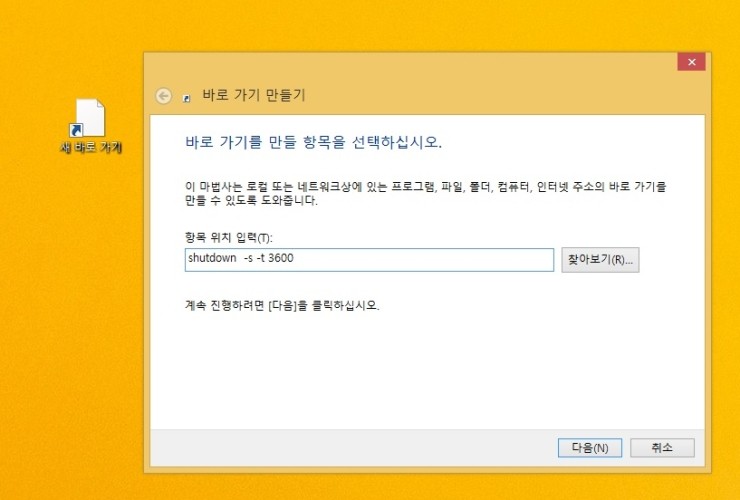
Task: Click the wizard description paragraph starting '이 마법사는'
Action: point(425,194)
